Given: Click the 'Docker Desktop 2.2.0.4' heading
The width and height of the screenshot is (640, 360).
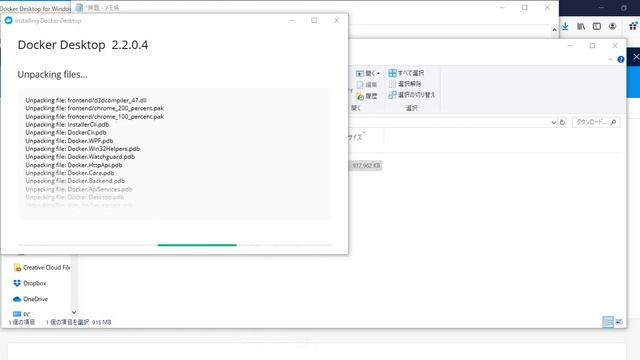Looking at the screenshot, I should pyautogui.click(x=83, y=45).
